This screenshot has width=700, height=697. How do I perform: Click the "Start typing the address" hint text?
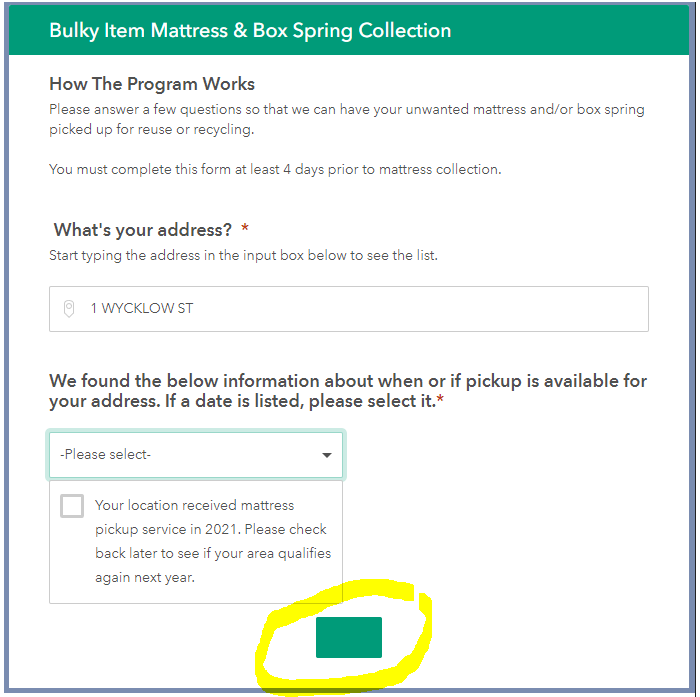coord(243,255)
